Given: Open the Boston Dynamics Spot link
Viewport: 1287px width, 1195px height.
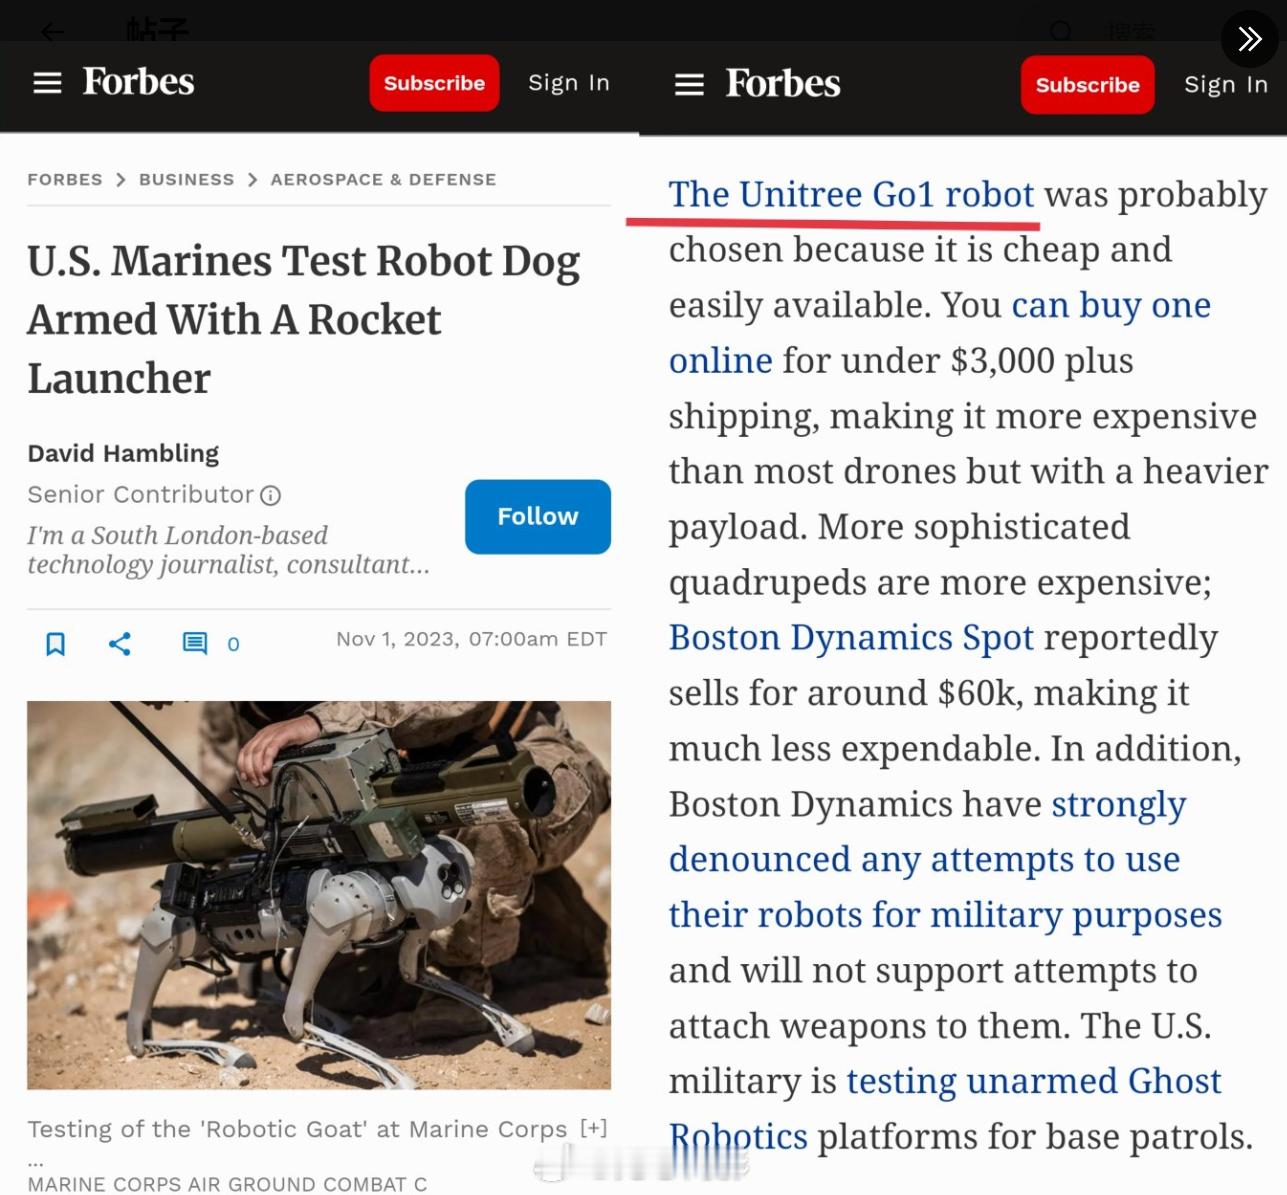Looking at the screenshot, I should (851, 637).
